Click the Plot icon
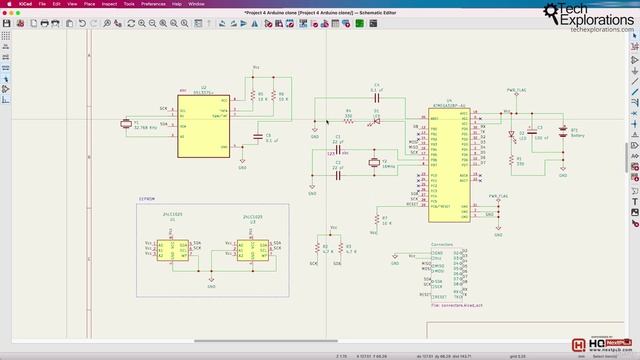The width and height of the screenshot is (640, 360). pyautogui.click(x=55, y=23)
